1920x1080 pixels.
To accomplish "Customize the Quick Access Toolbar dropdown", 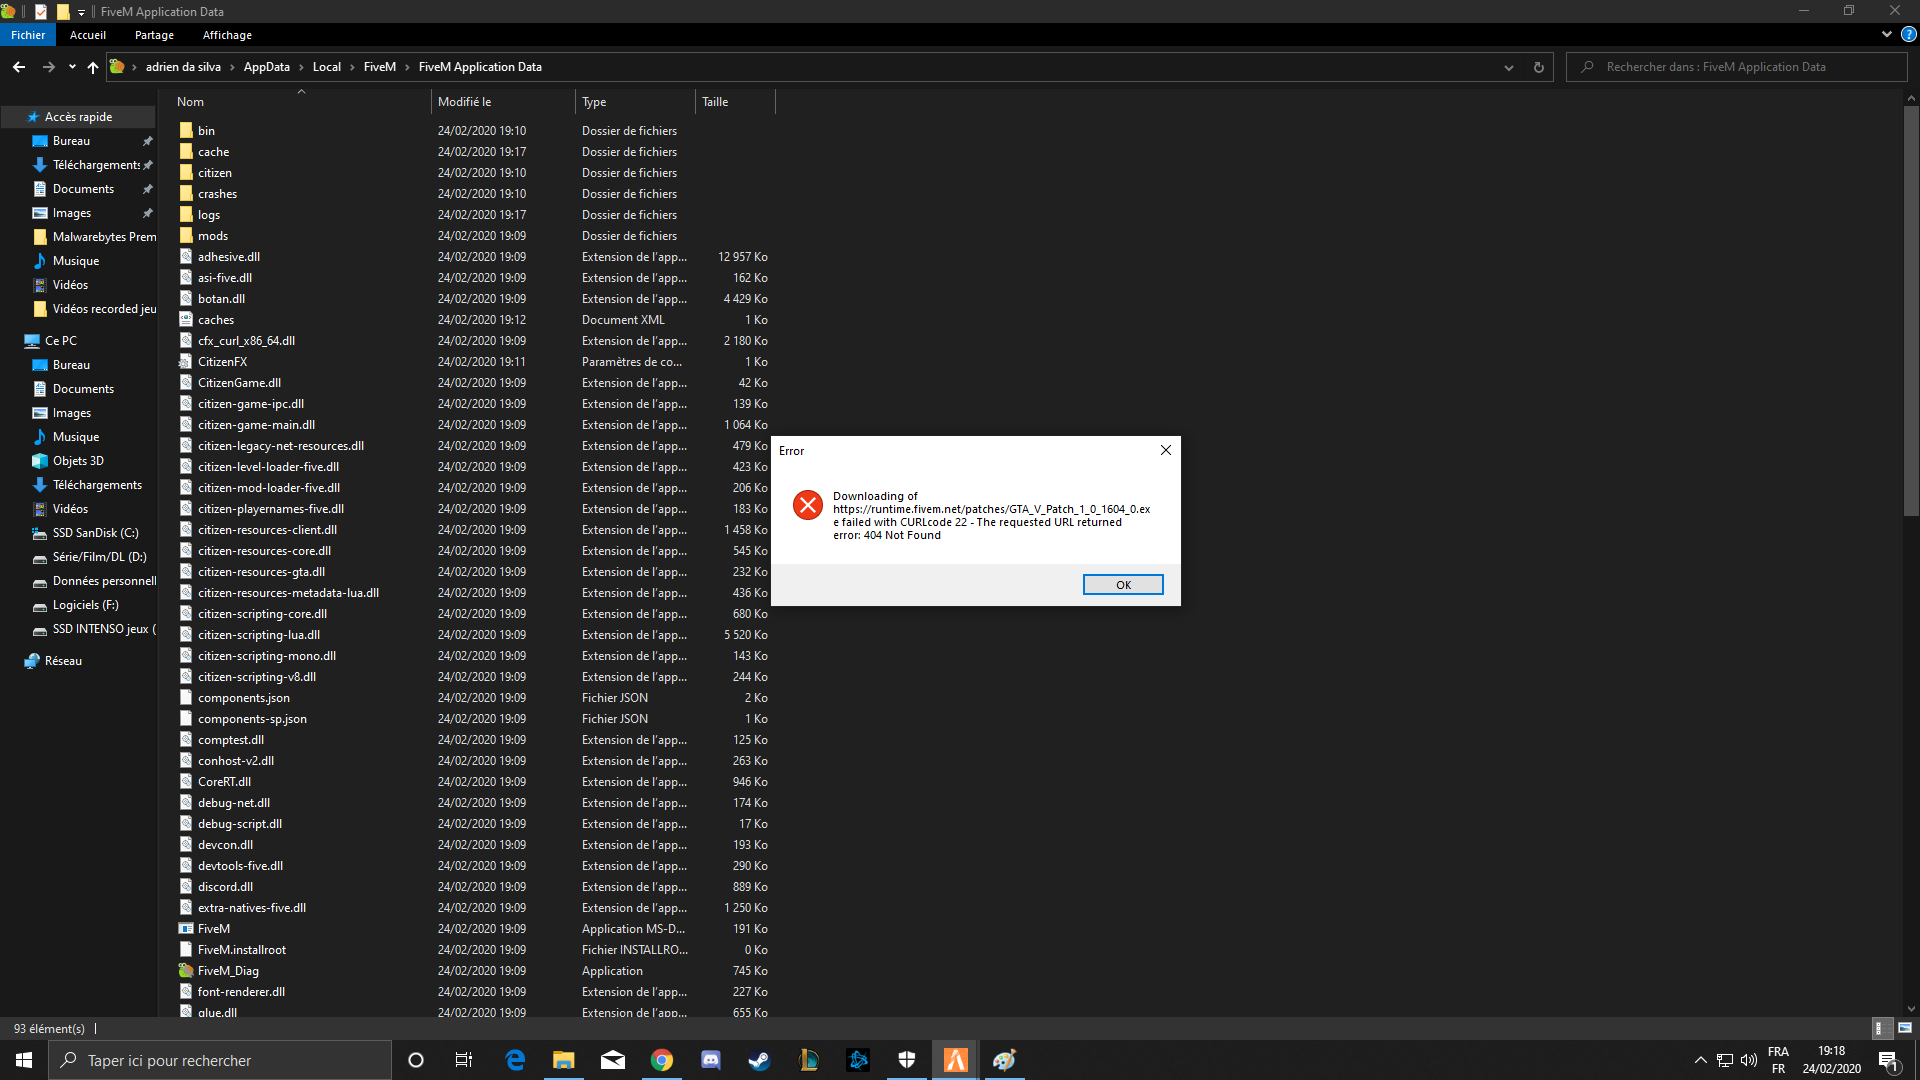I will pos(80,12).
